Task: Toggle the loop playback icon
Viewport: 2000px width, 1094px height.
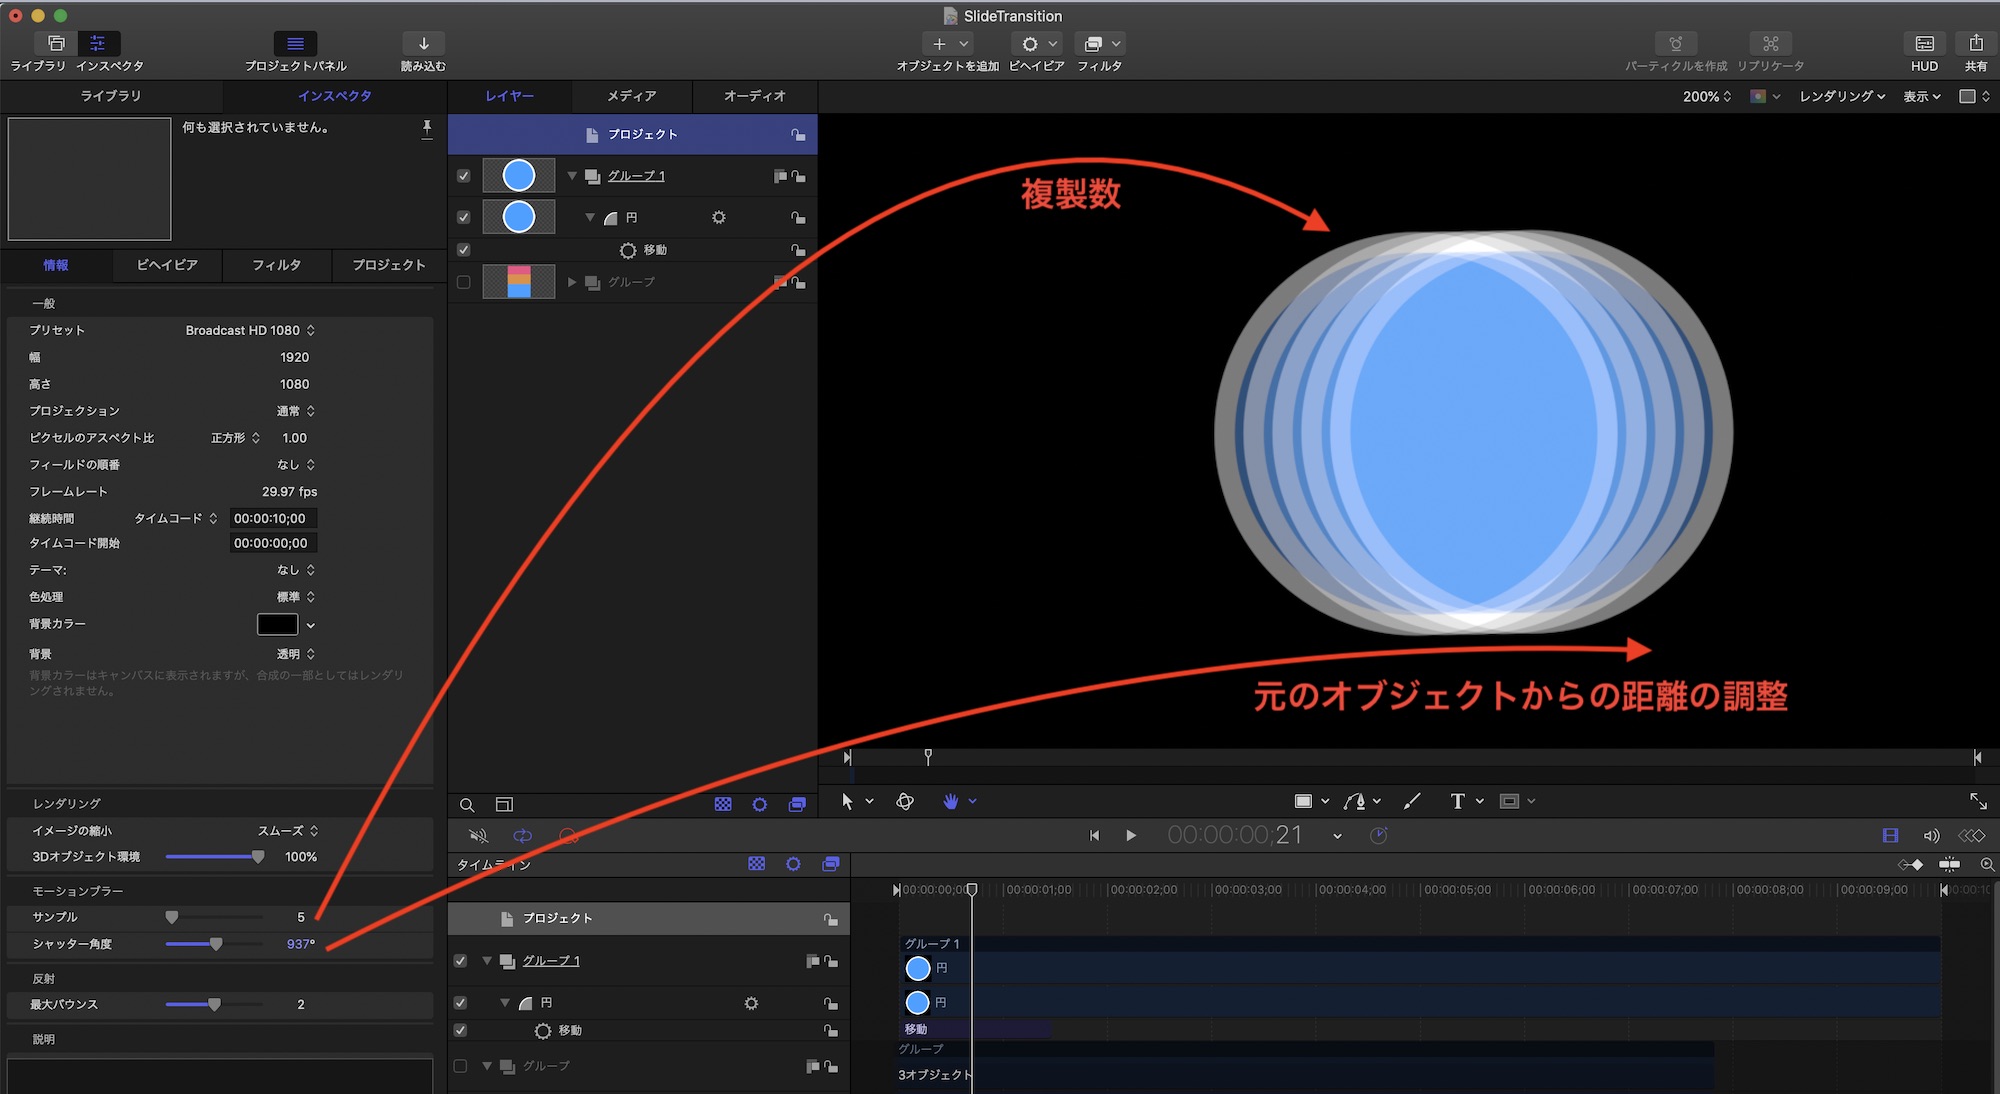Action: [522, 836]
